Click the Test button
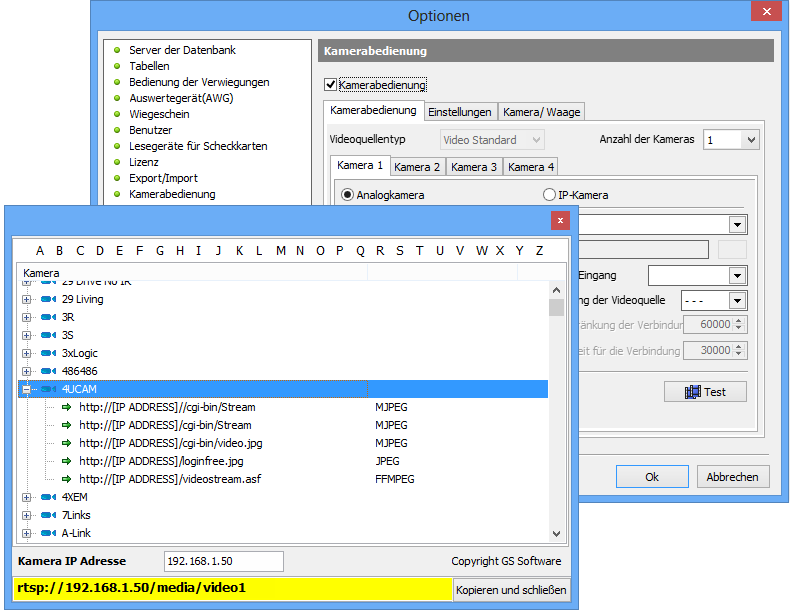 [705, 392]
